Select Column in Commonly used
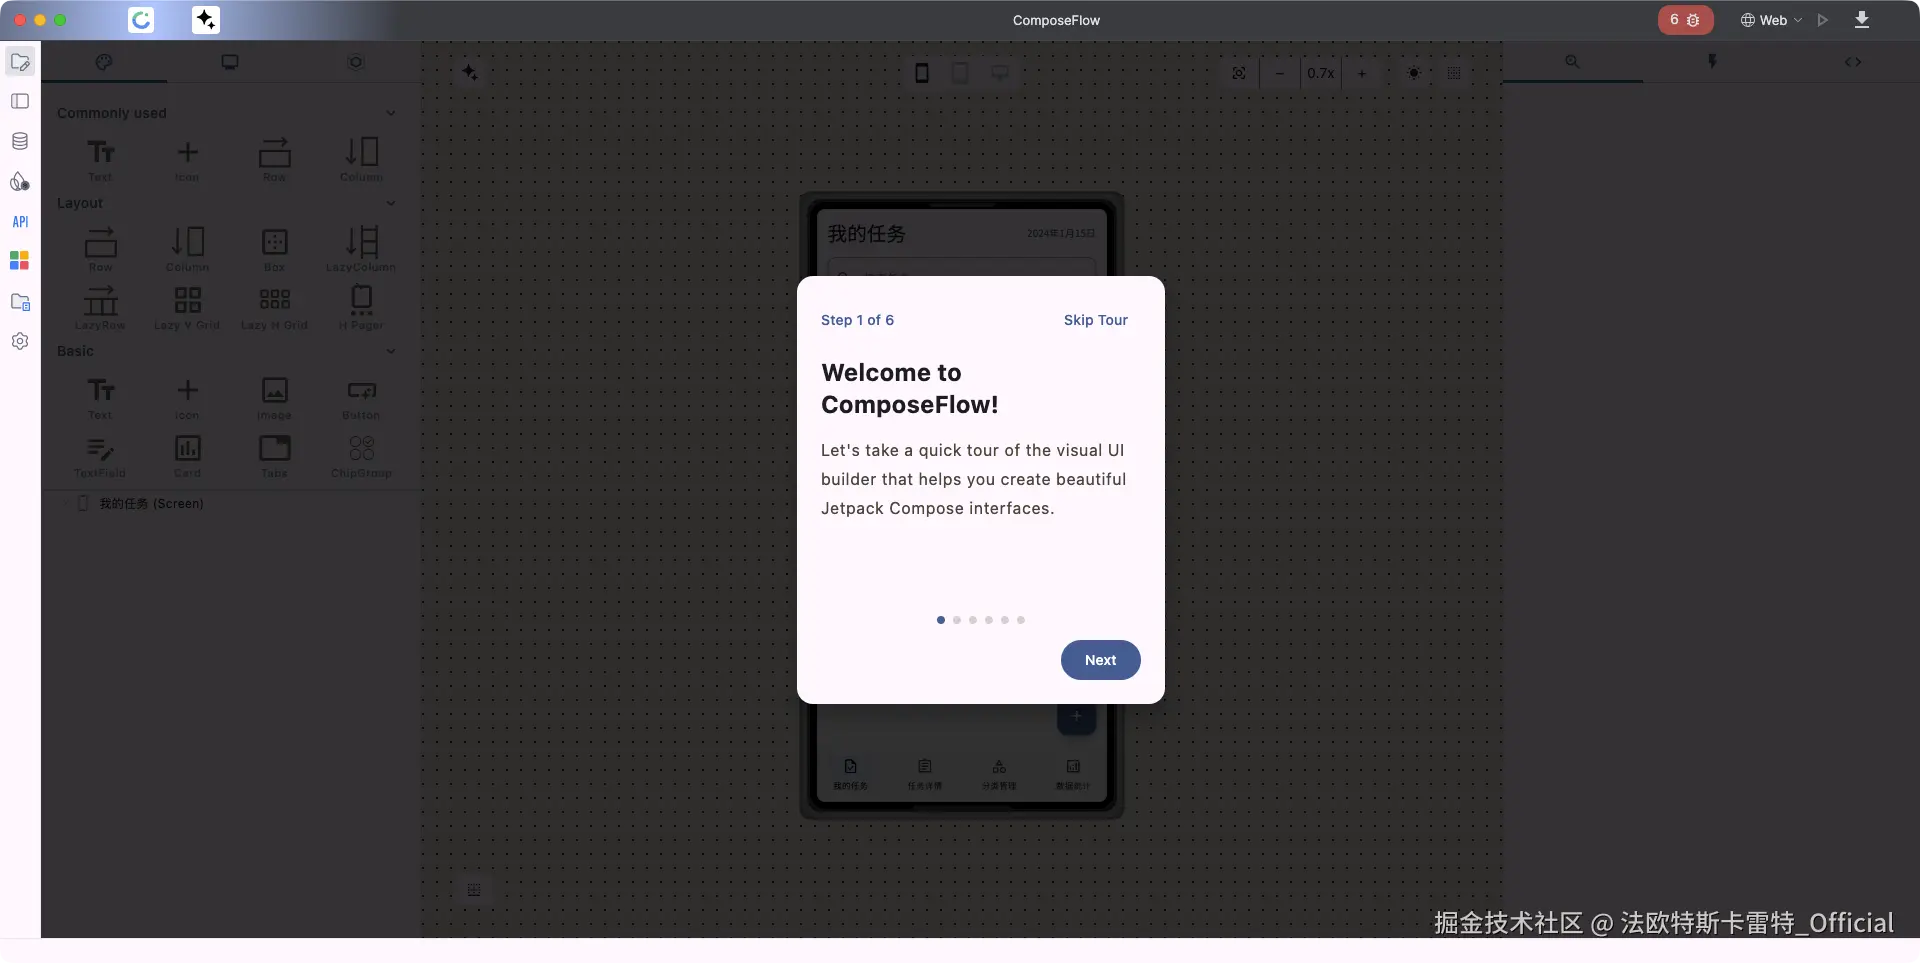 (361, 159)
